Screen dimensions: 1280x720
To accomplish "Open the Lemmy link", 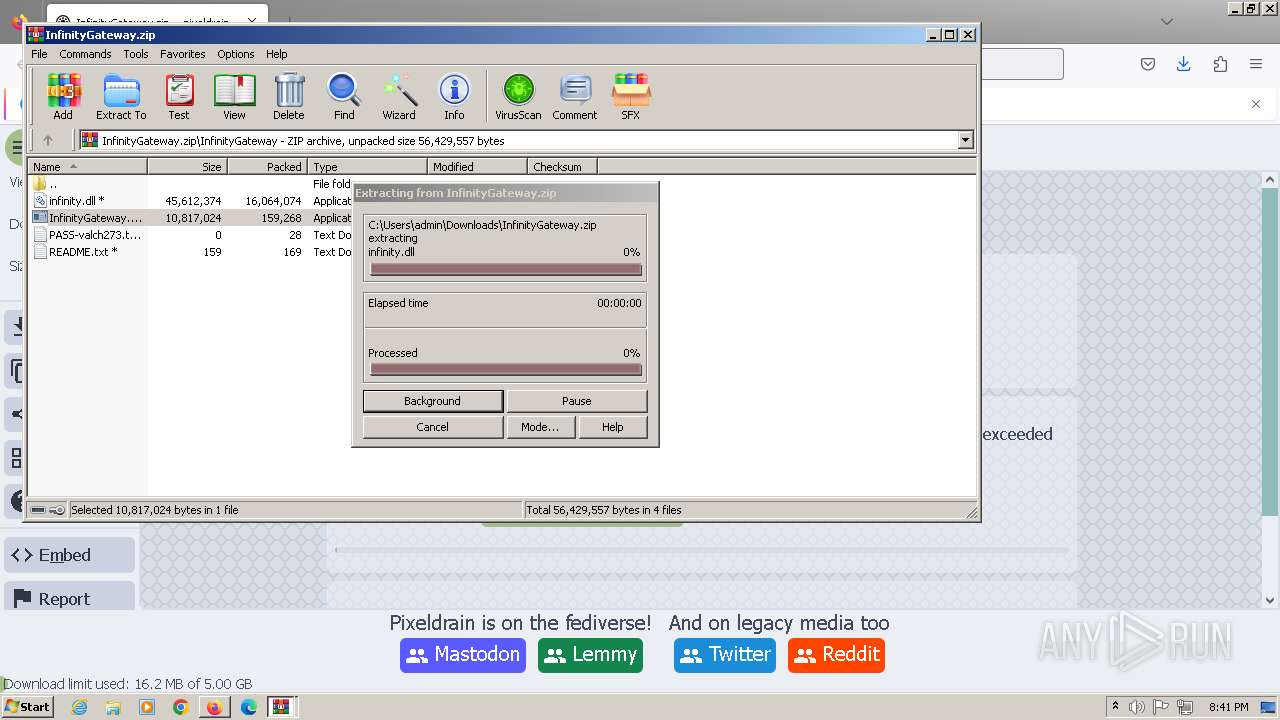I will (x=590, y=655).
